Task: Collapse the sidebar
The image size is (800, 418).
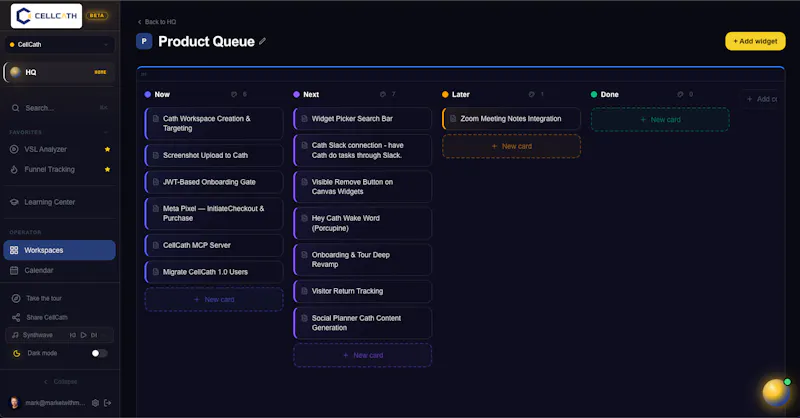Action: pos(60,382)
